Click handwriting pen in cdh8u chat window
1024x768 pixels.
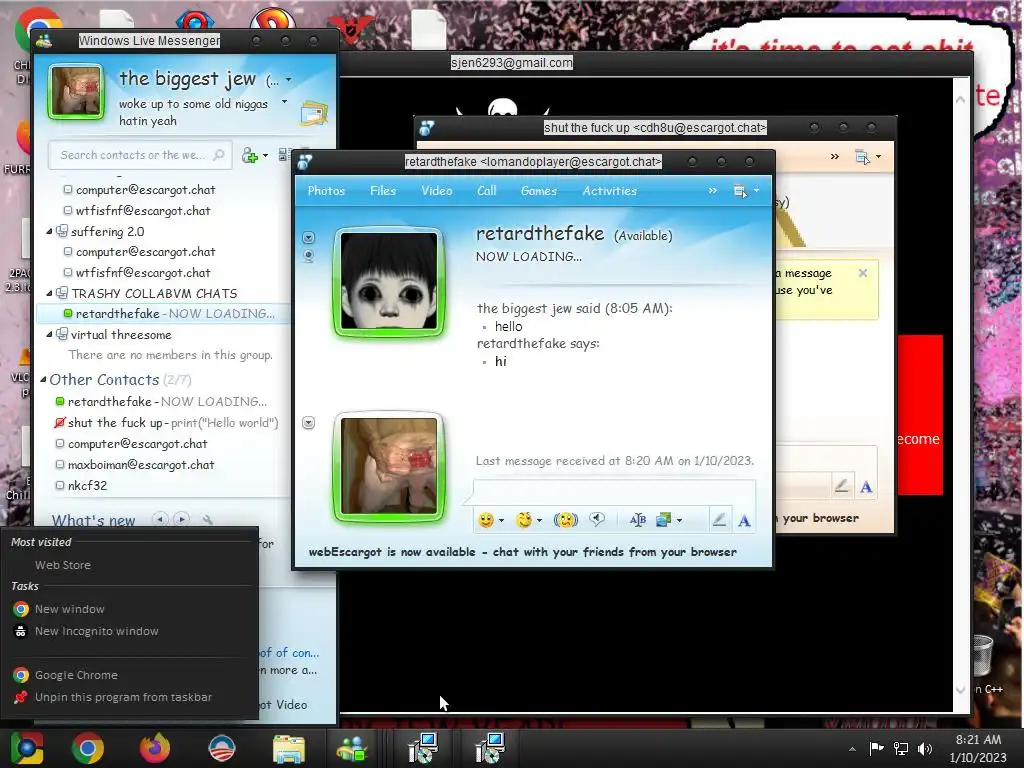[841, 485]
